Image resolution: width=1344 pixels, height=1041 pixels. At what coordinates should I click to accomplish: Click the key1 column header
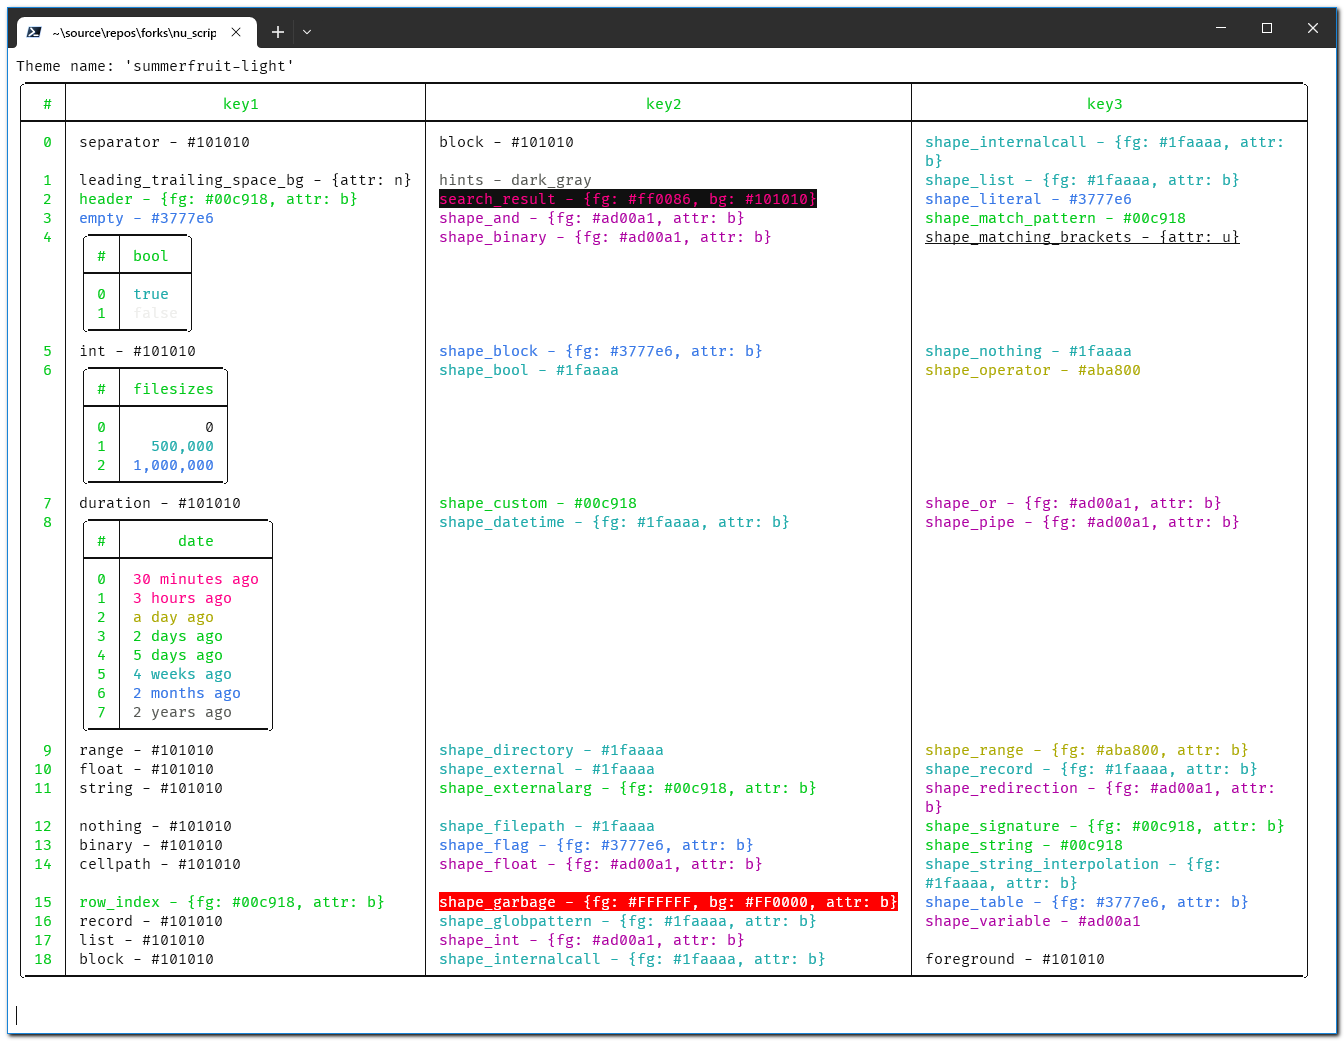[241, 104]
